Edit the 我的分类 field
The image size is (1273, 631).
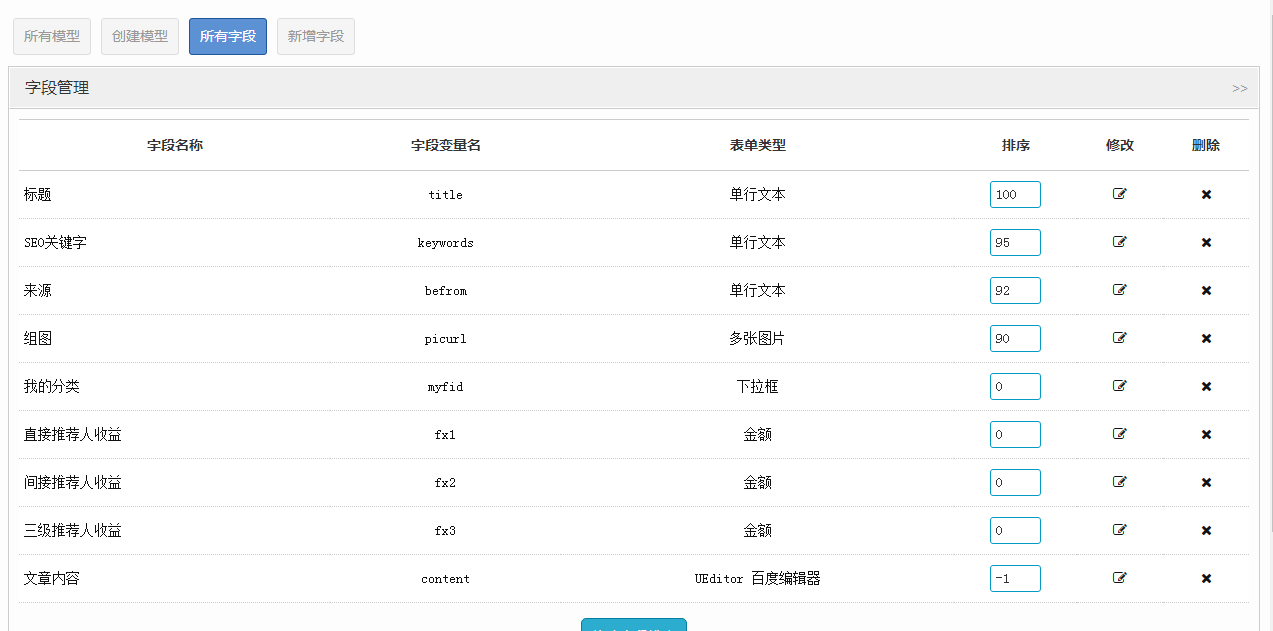(x=1119, y=386)
